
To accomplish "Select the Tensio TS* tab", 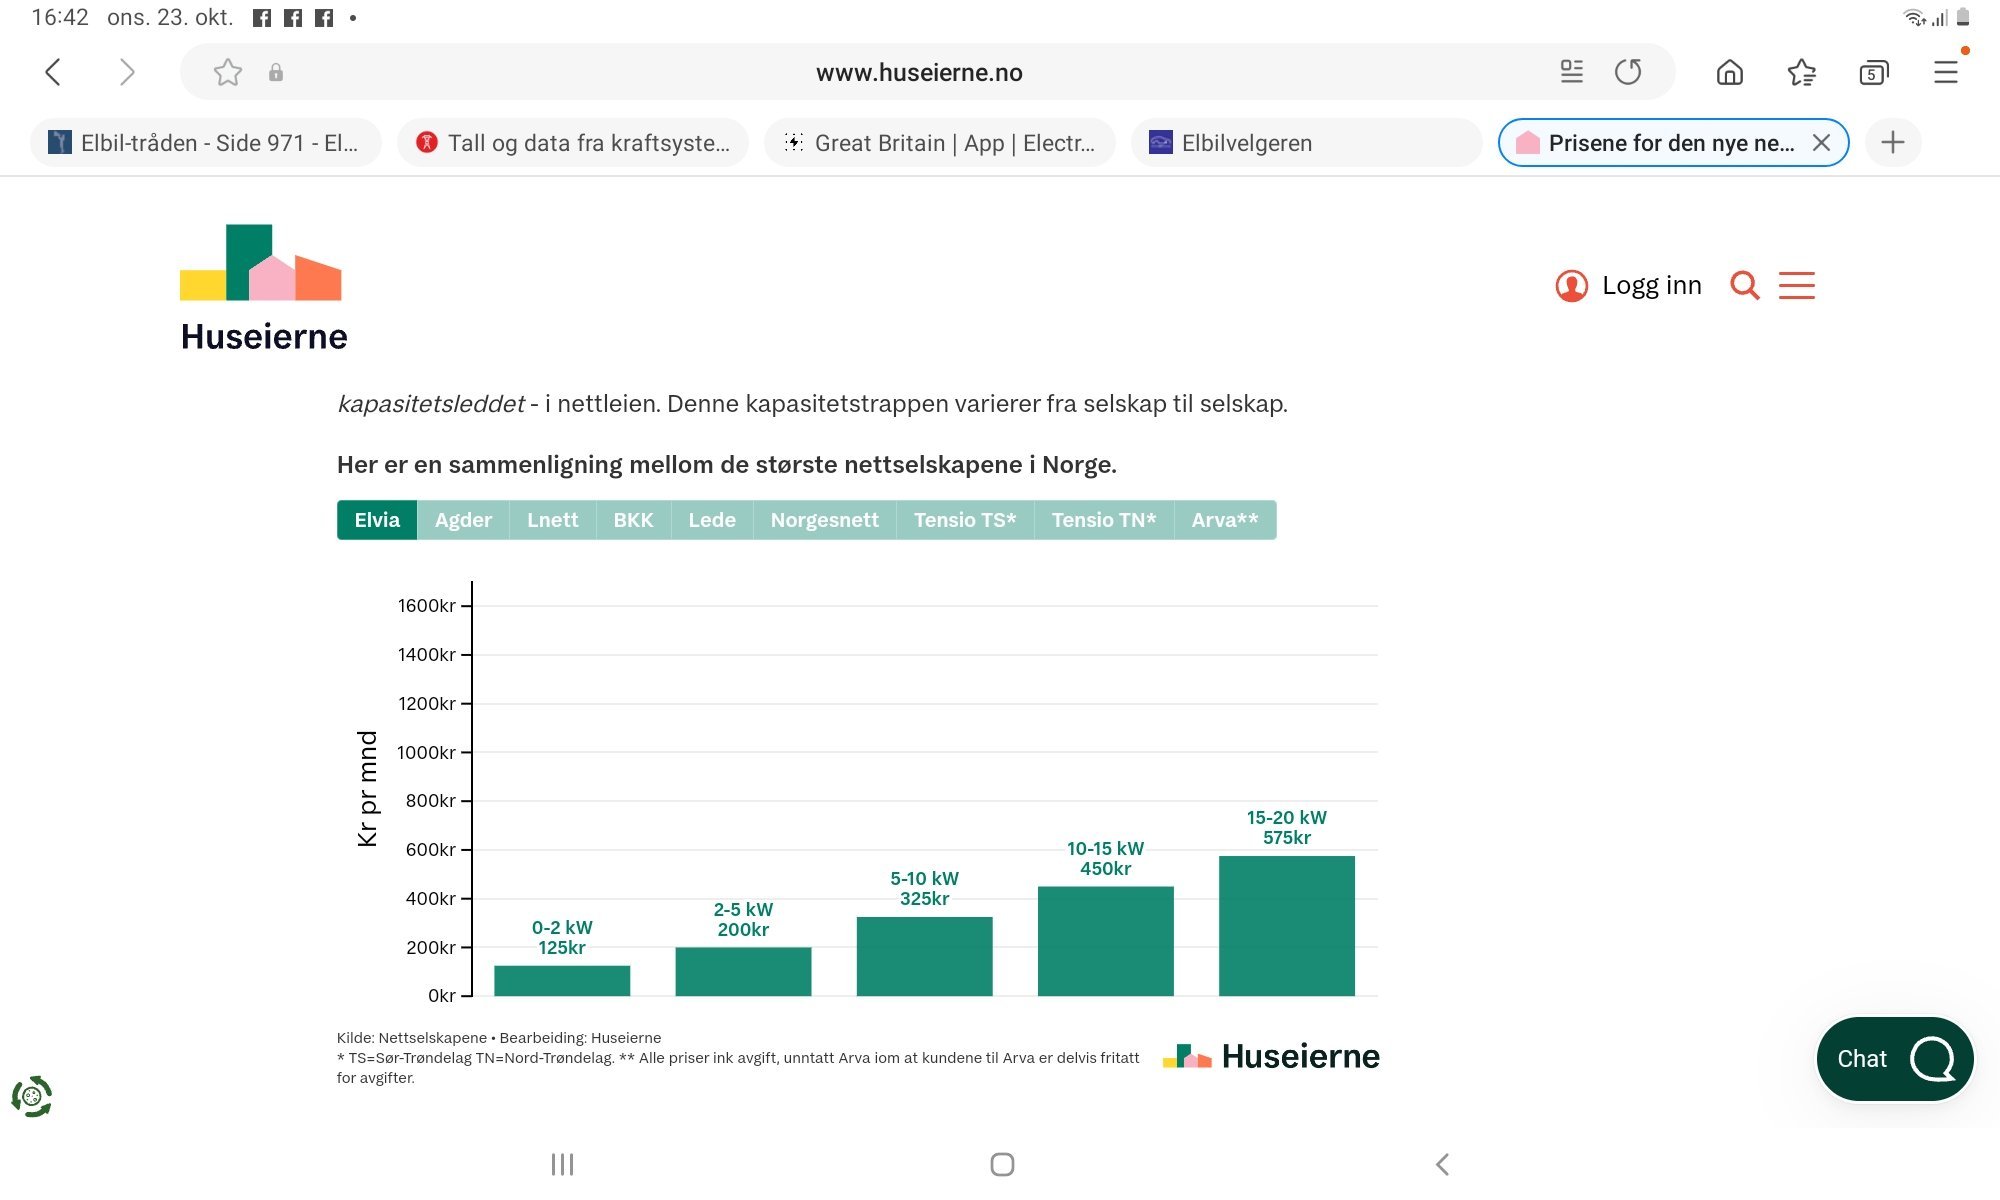I will (965, 520).
